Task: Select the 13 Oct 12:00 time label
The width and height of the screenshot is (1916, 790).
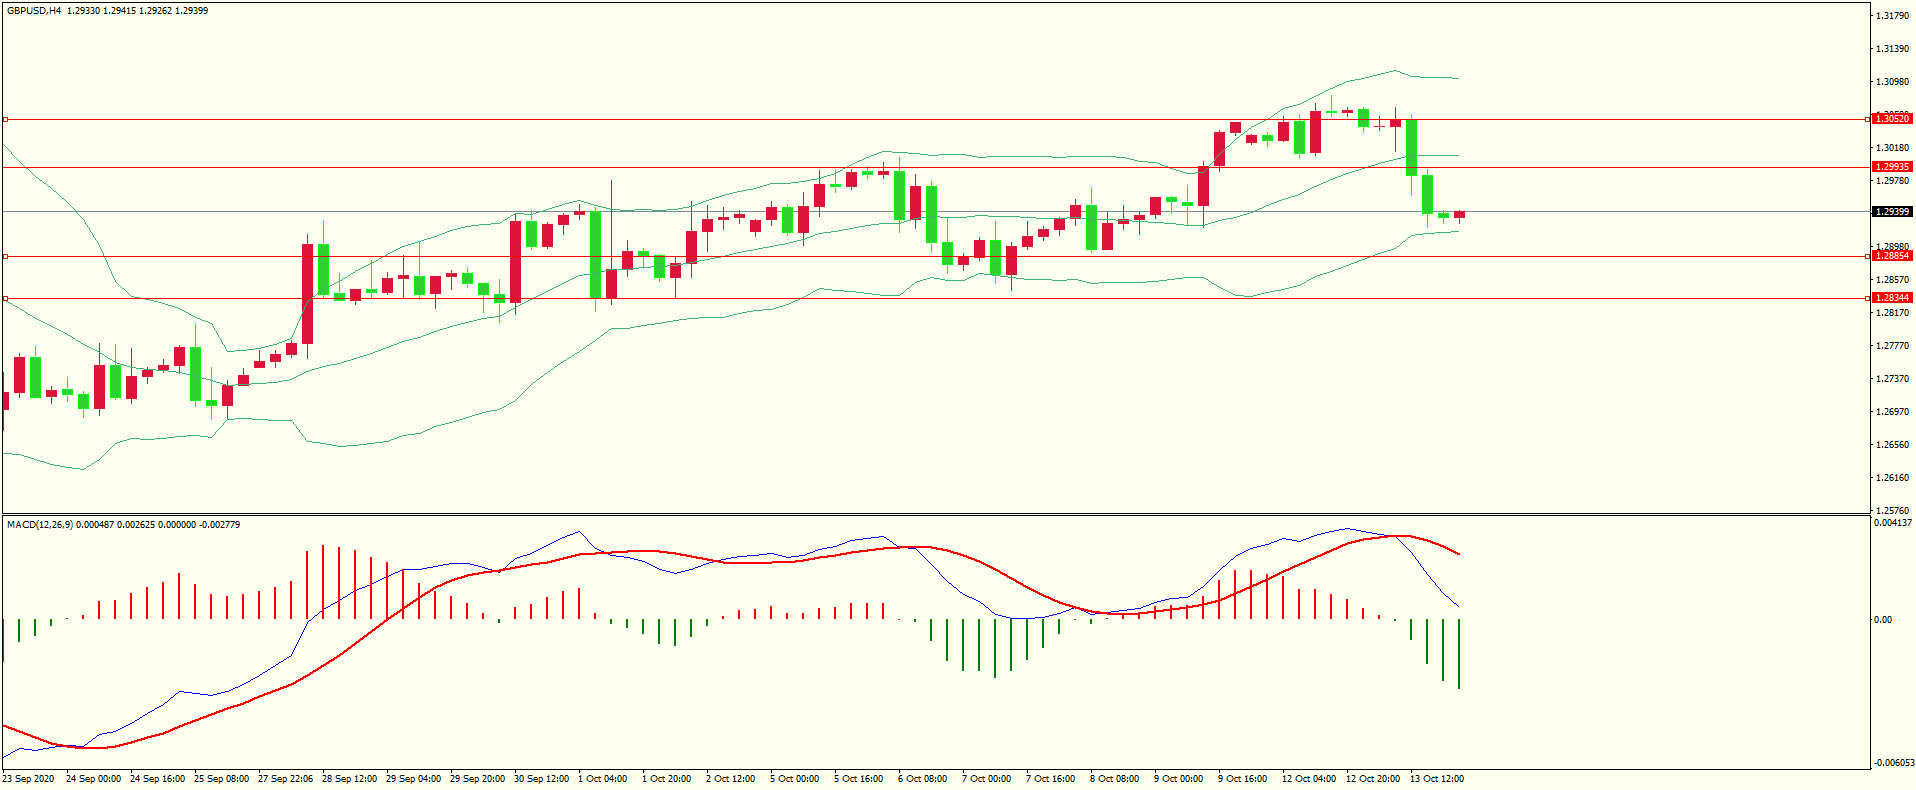Action: pos(1436,779)
